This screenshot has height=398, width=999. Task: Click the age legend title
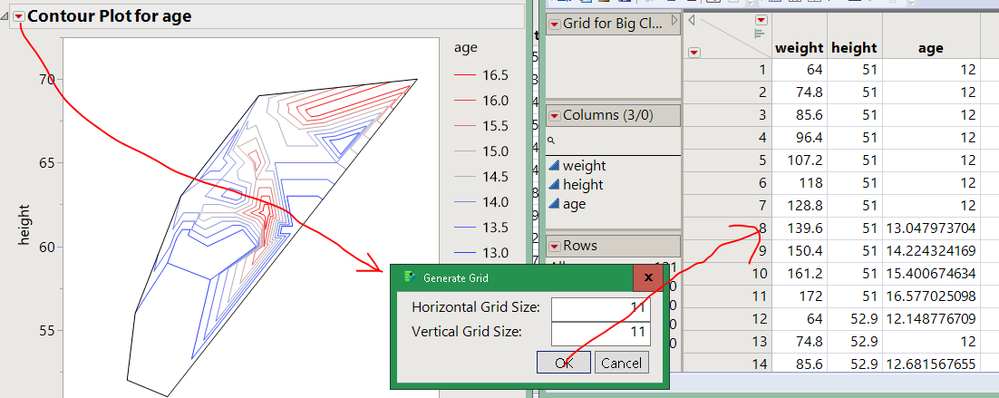(x=465, y=48)
